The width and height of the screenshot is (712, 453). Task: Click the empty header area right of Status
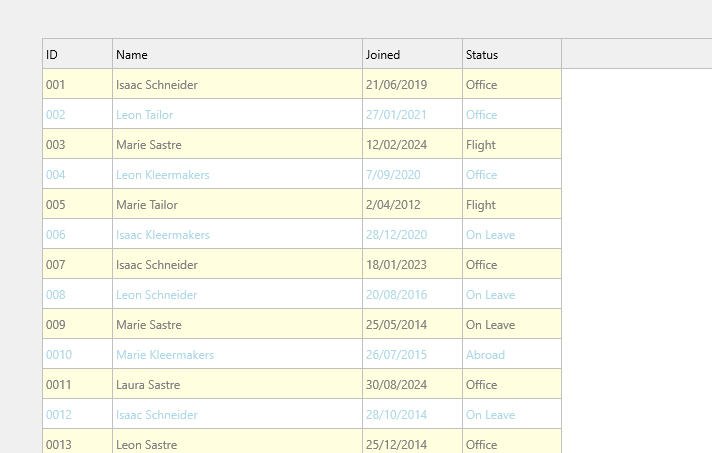637,54
